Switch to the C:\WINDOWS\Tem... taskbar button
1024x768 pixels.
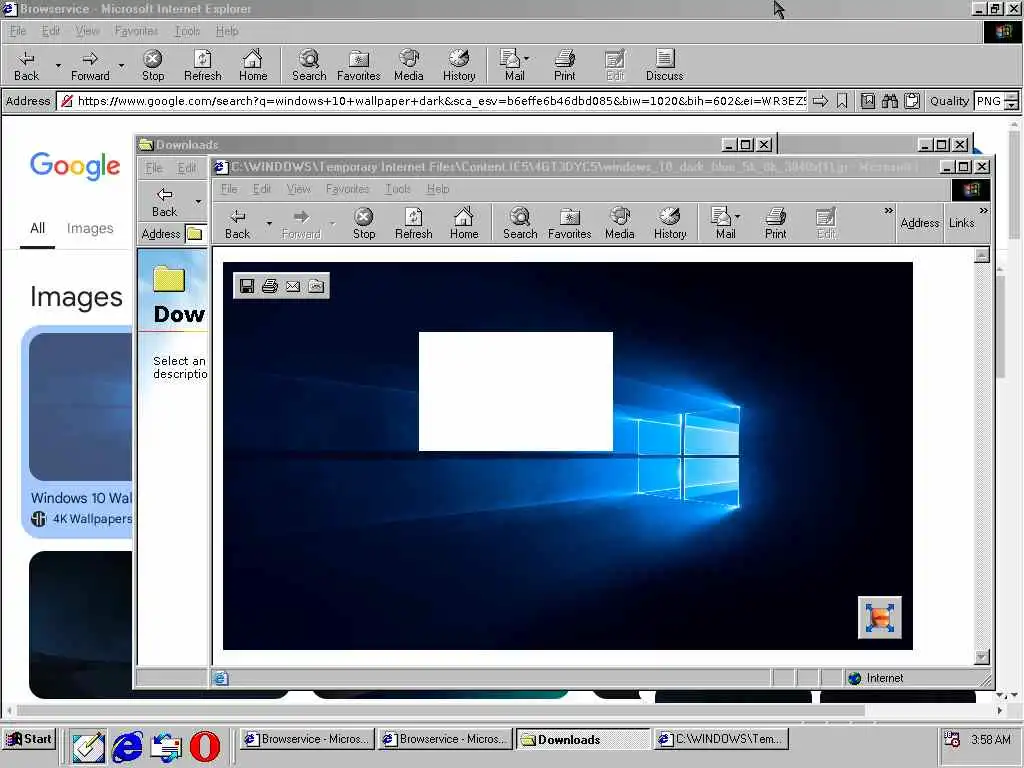[722, 739]
